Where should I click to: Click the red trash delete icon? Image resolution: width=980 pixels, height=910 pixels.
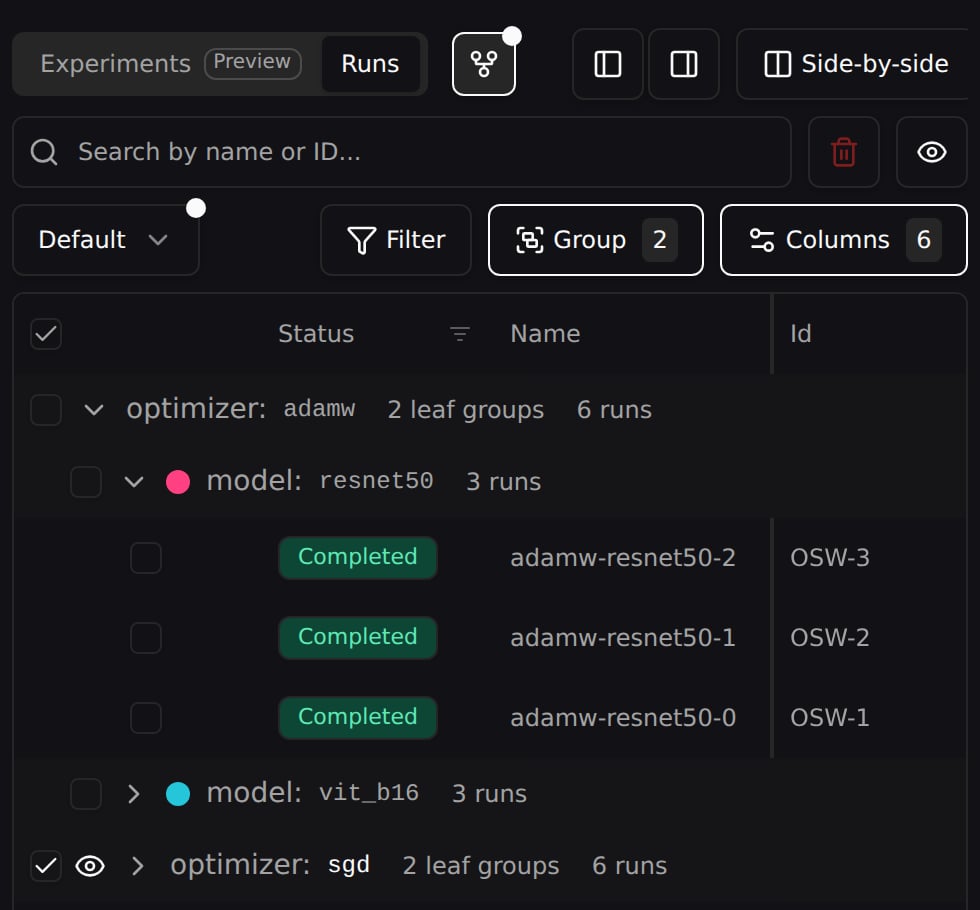[844, 152]
